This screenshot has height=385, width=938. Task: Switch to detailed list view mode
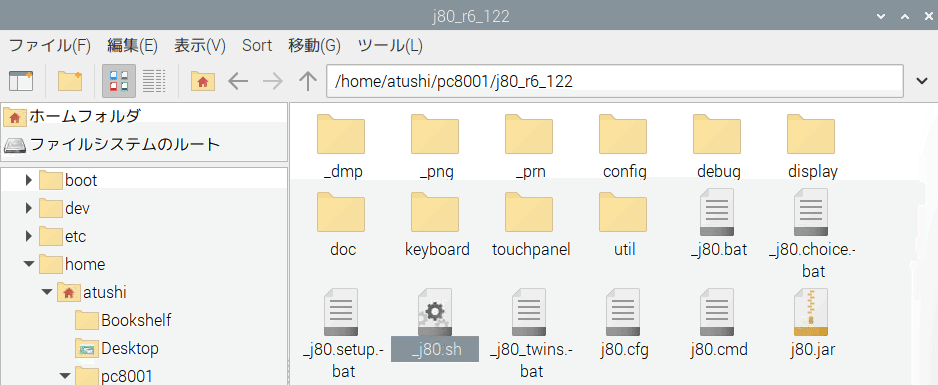154,81
